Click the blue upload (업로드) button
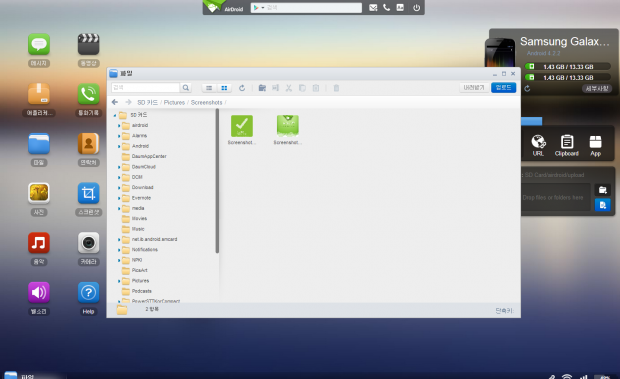The height and width of the screenshot is (379, 620). pyautogui.click(x=503, y=87)
